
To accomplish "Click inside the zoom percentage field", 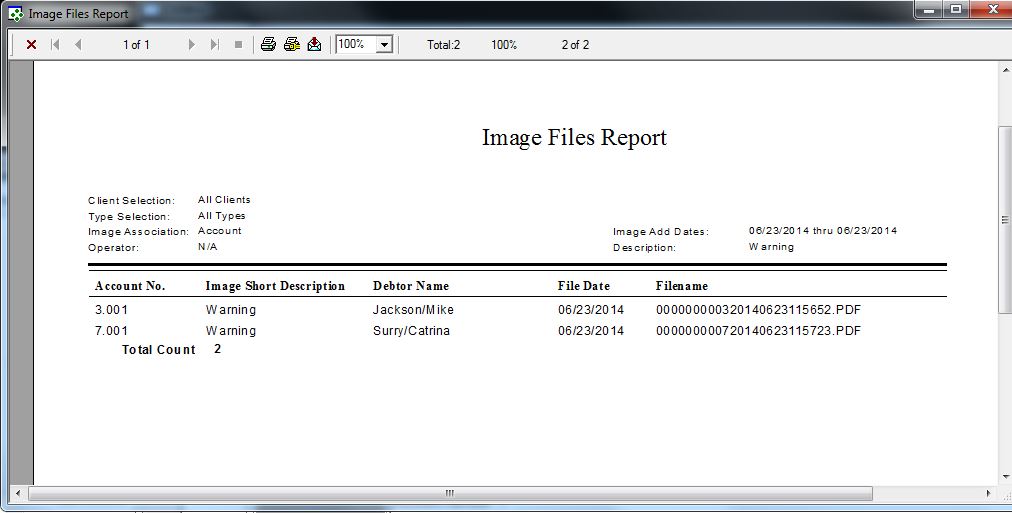I will tap(355, 45).
